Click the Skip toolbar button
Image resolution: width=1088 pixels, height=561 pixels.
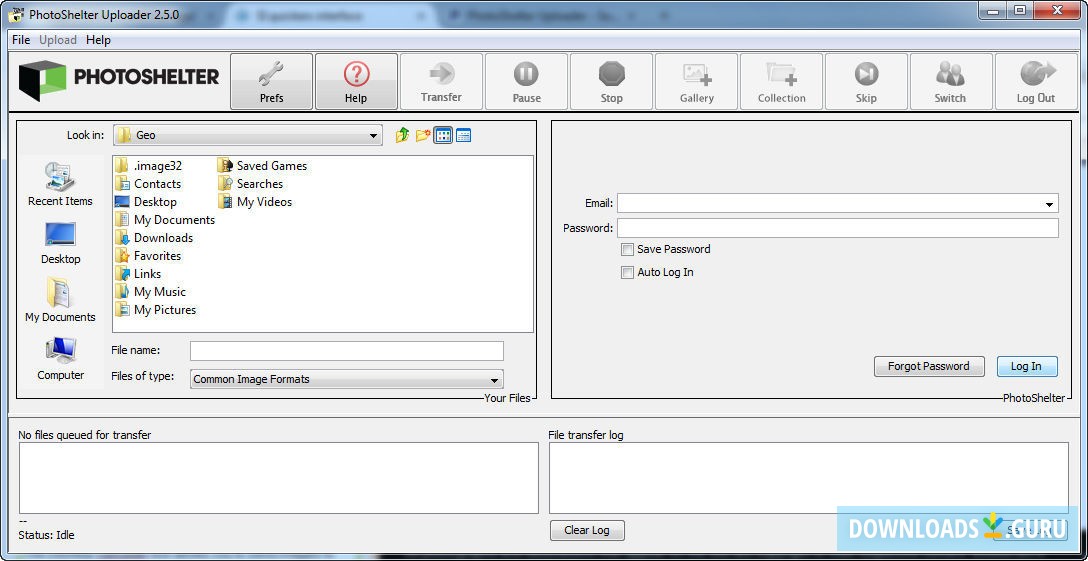pos(866,81)
